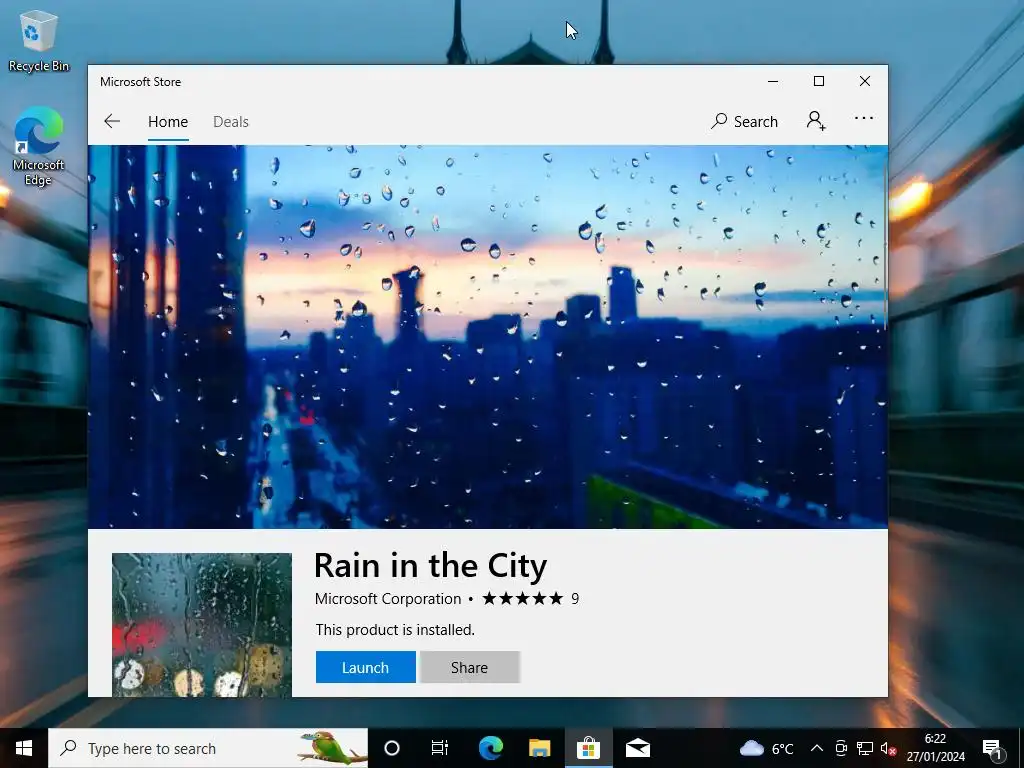
Task: Switch to the Deals tab
Action: coord(231,121)
